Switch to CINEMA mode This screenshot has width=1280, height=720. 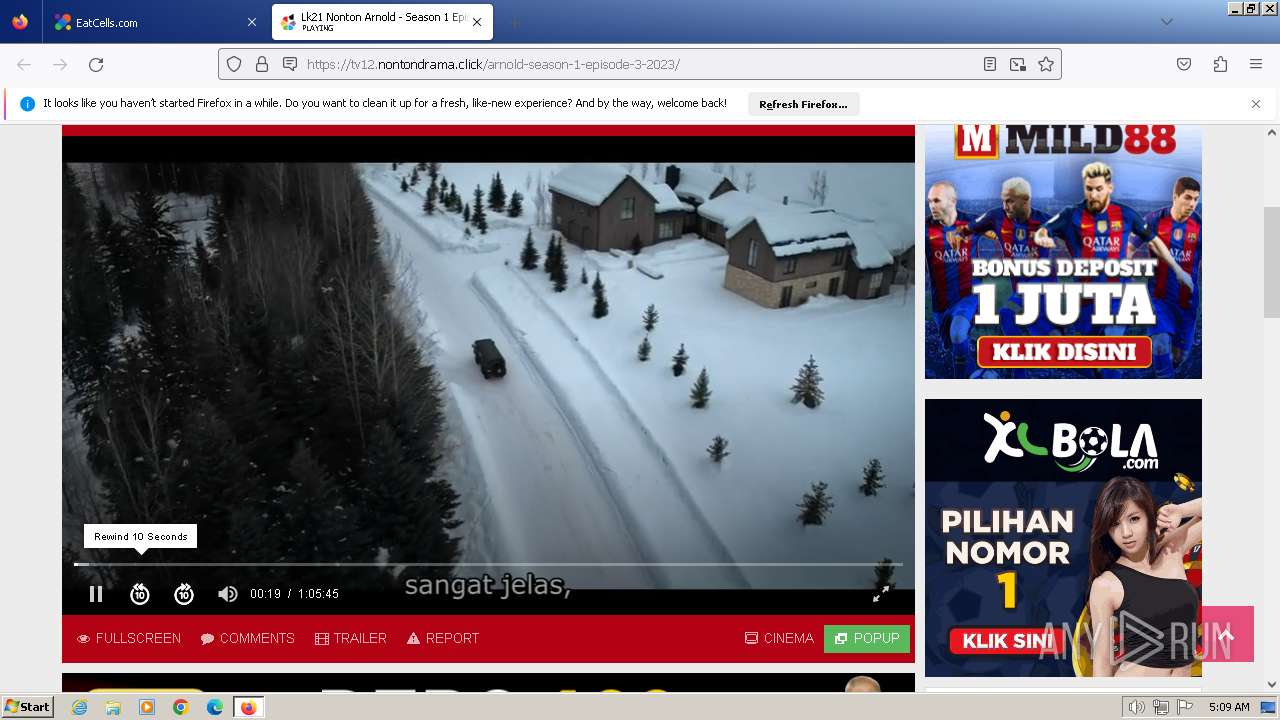[779, 638]
